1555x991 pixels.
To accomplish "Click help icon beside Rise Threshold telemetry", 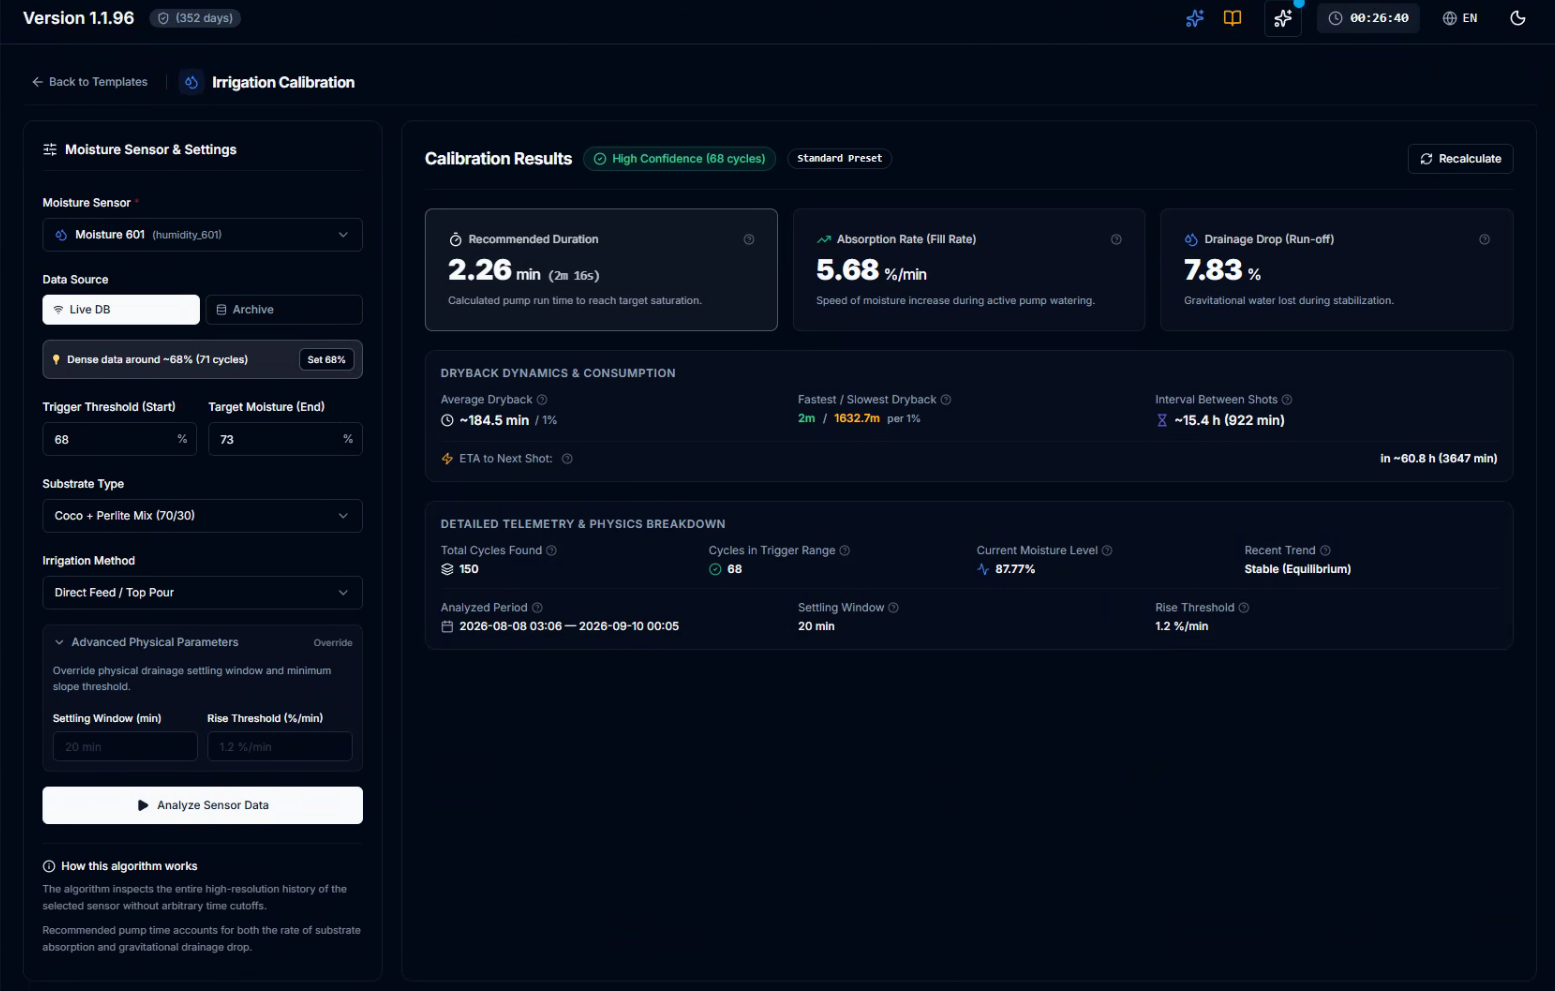I will point(1244,608).
